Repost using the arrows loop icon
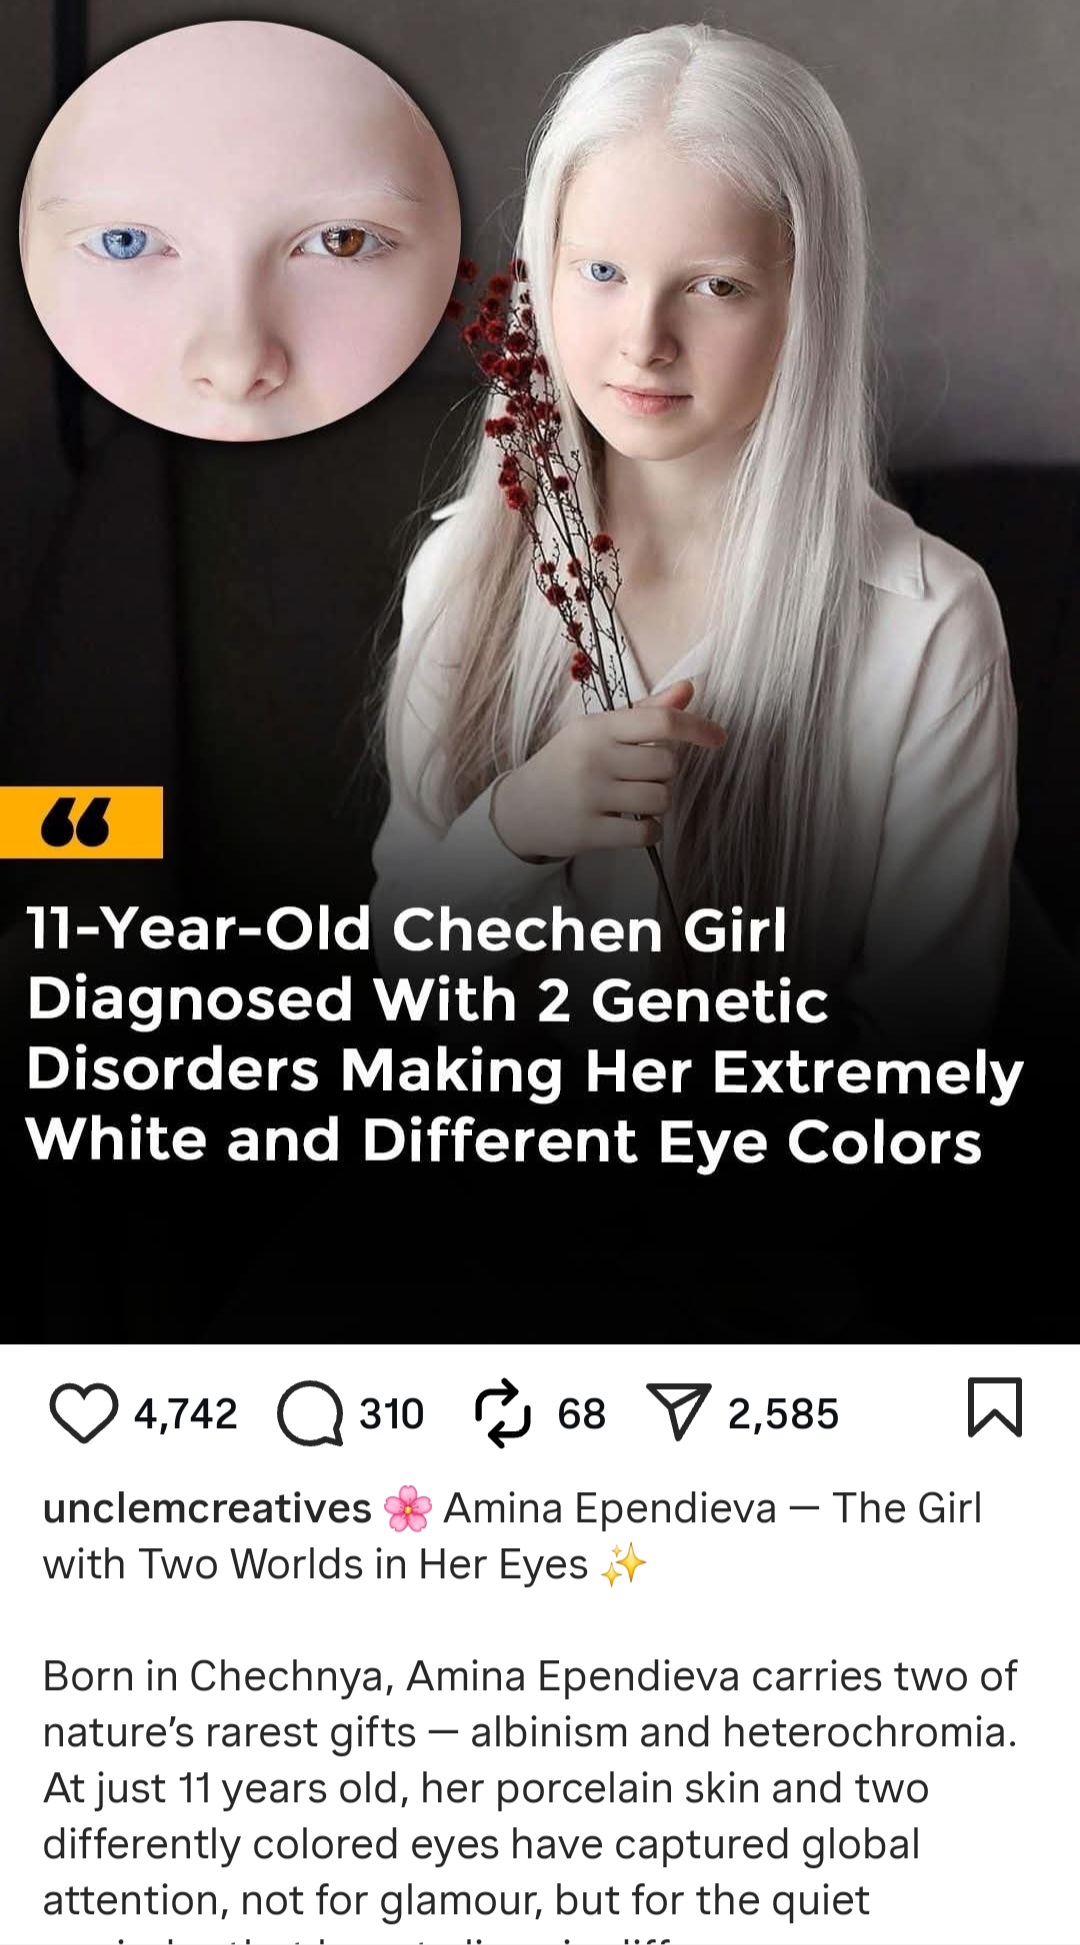Image resolution: width=1080 pixels, height=1945 pixels. (502, 1413)
